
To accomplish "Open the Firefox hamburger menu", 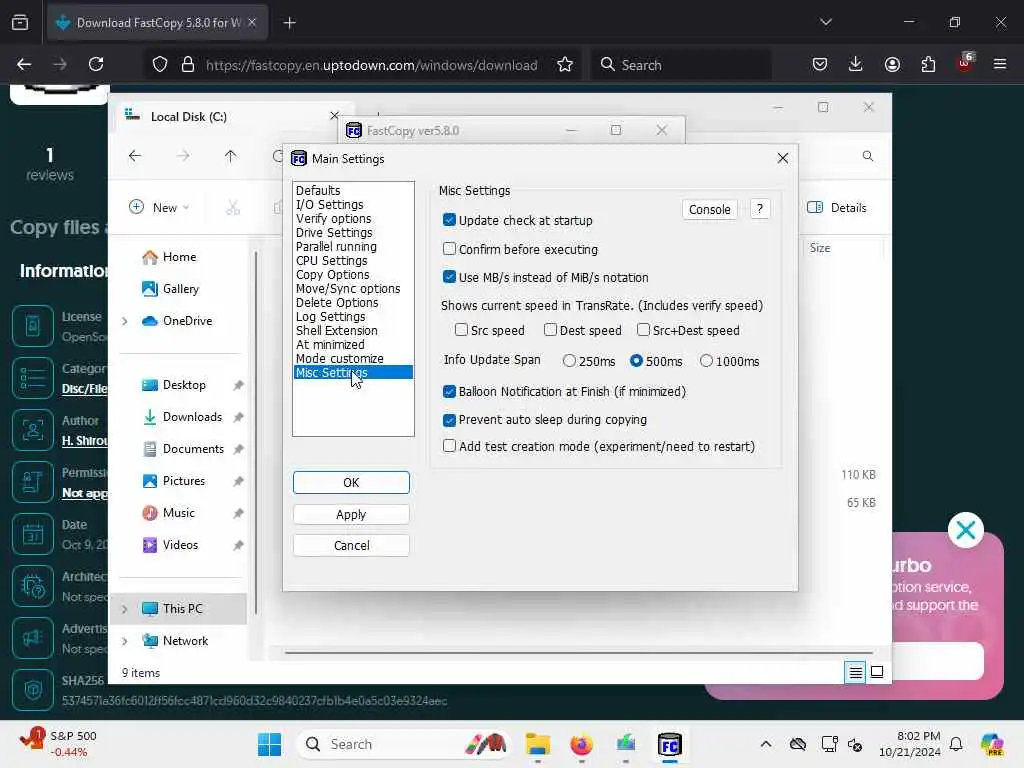I will click(x=1000, y=64).
